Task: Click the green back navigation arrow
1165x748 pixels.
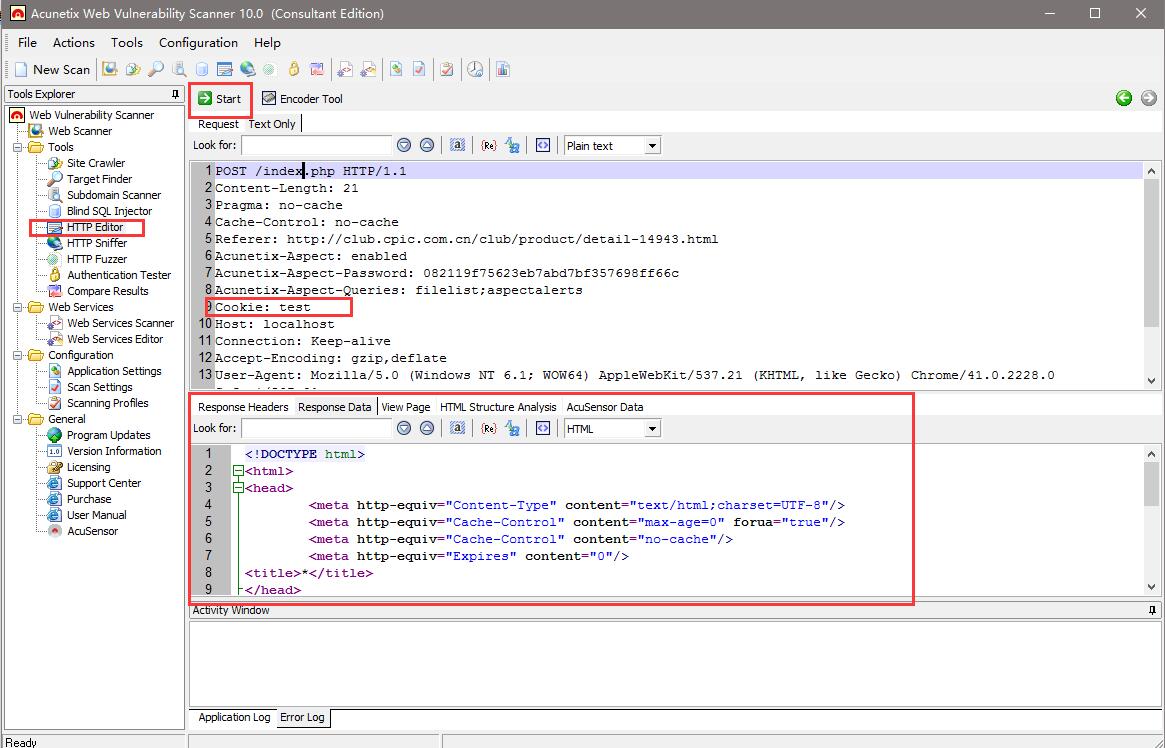Action: [x=1124, y=98]
